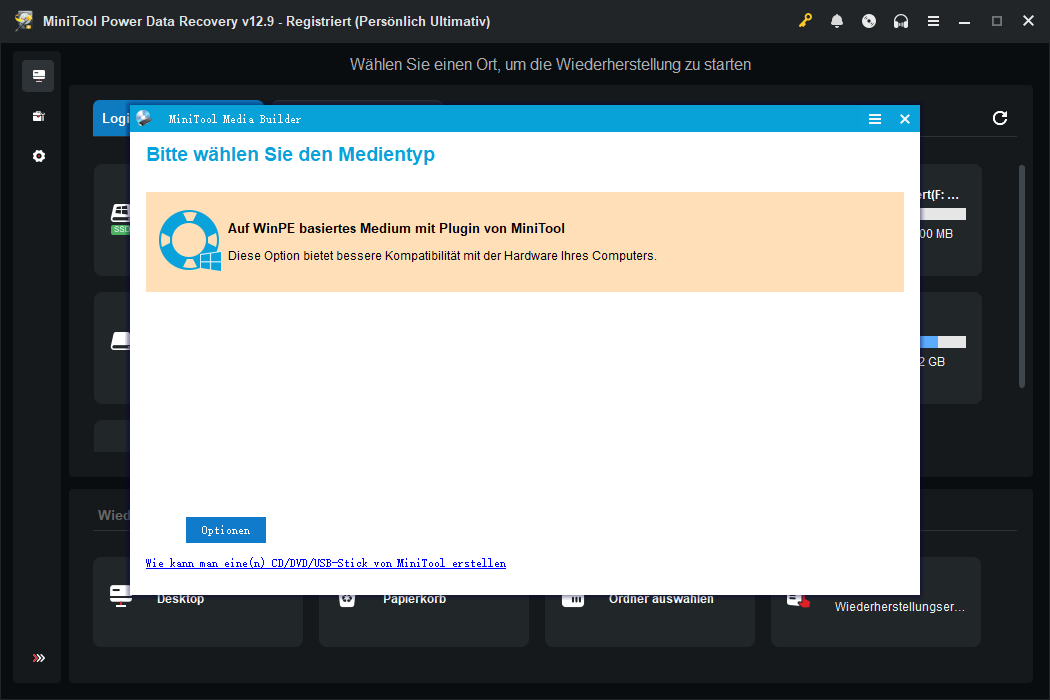The width and height of the screenshot is (1050, 700).
Task: Click the WinPE lifebuoy icon
Action: coord(190,240)
